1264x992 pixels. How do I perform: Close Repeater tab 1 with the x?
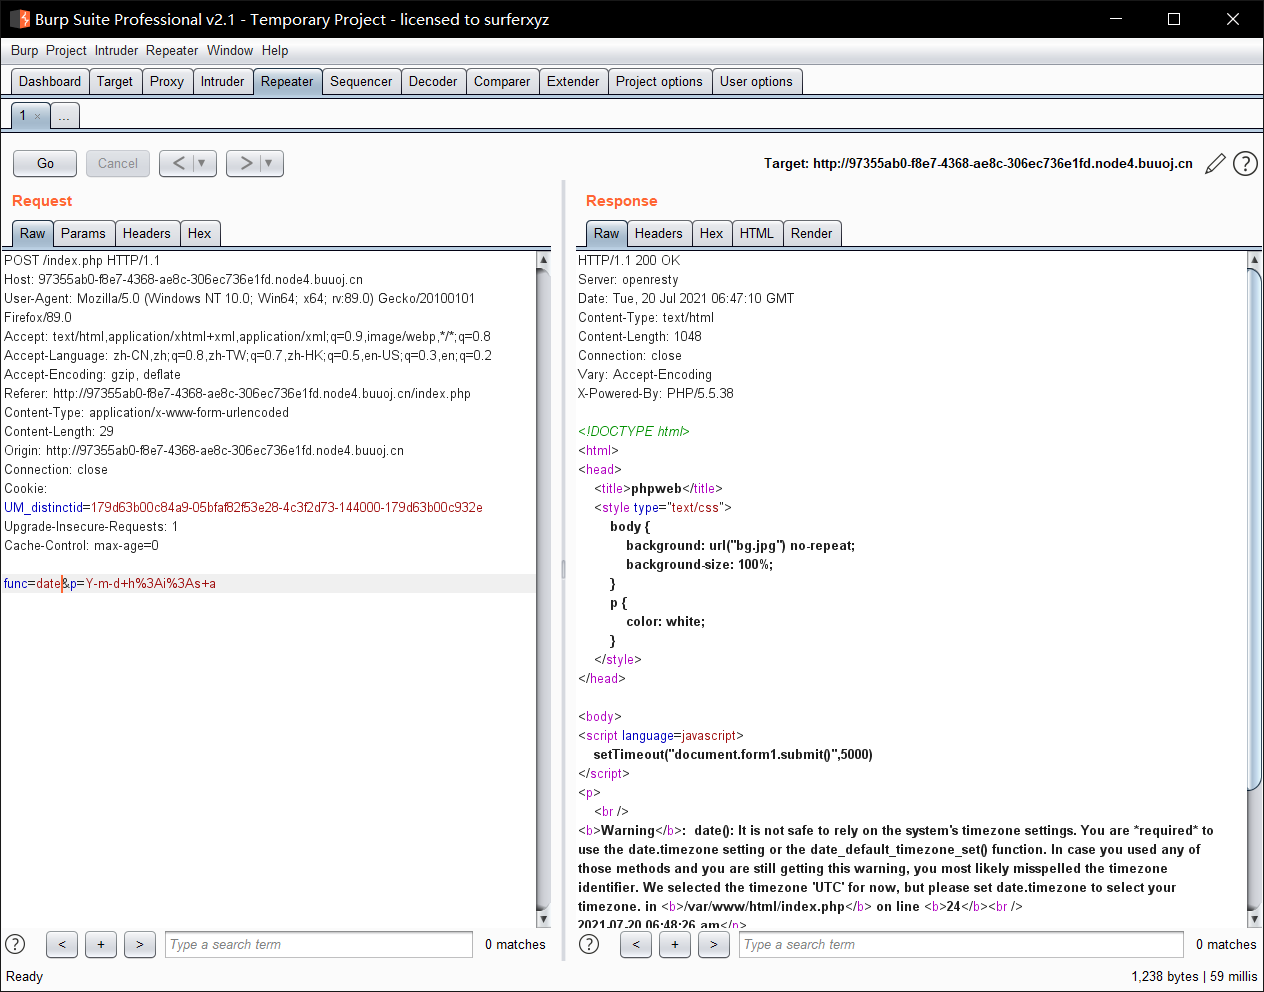(38, 116)
